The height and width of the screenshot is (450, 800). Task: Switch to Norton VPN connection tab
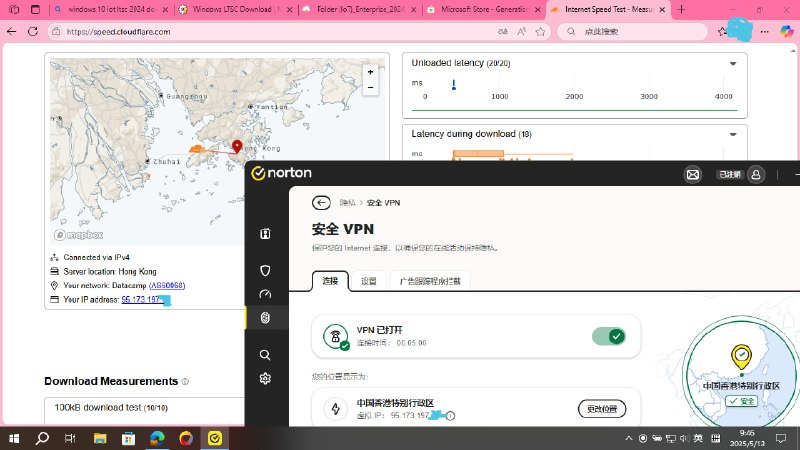pyautogui.click(x=330, y=281)
